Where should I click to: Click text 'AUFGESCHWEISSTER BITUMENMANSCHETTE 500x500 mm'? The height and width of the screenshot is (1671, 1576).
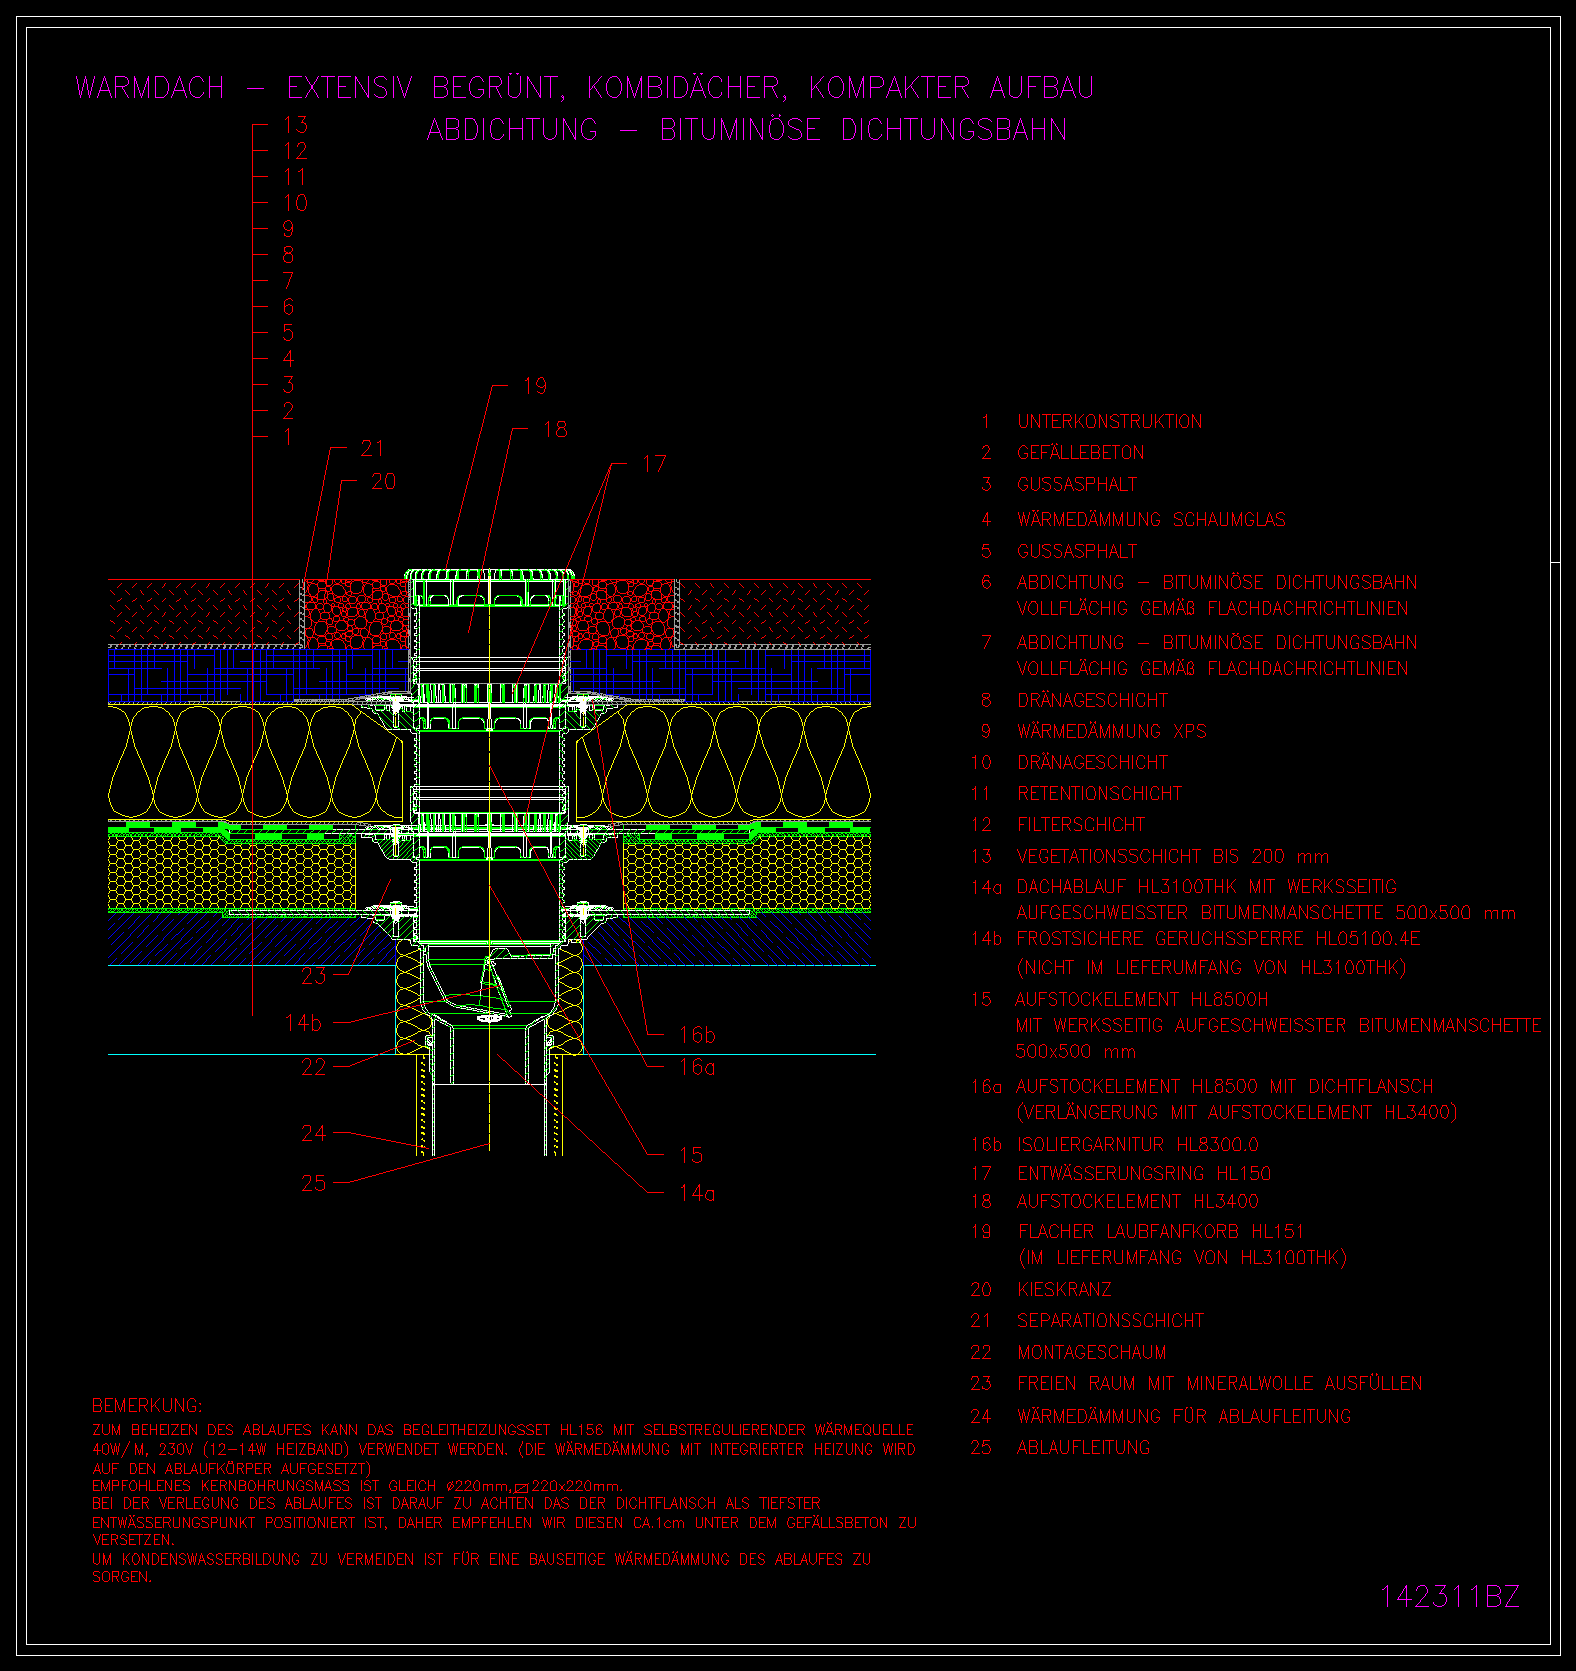tap(1266, 913)
